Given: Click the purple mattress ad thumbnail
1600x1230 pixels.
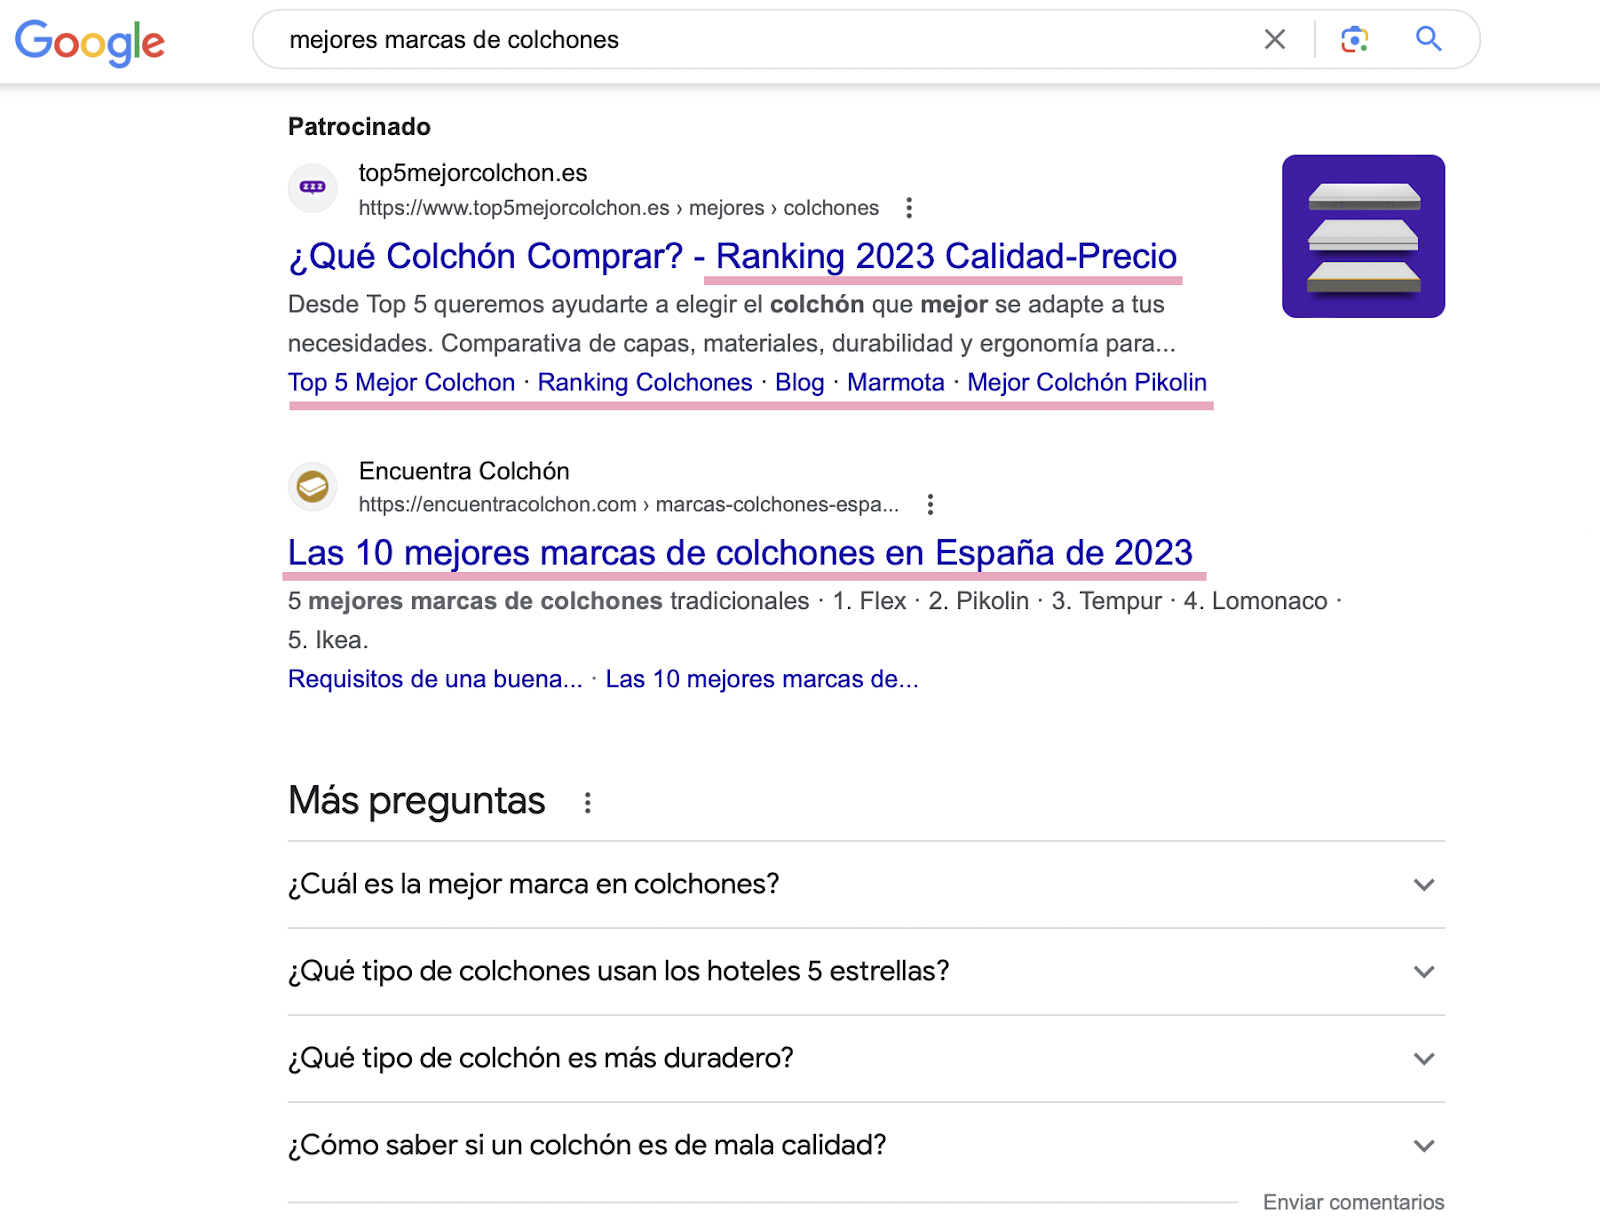Looking at the screenshot, I should tap(1363, 235).
